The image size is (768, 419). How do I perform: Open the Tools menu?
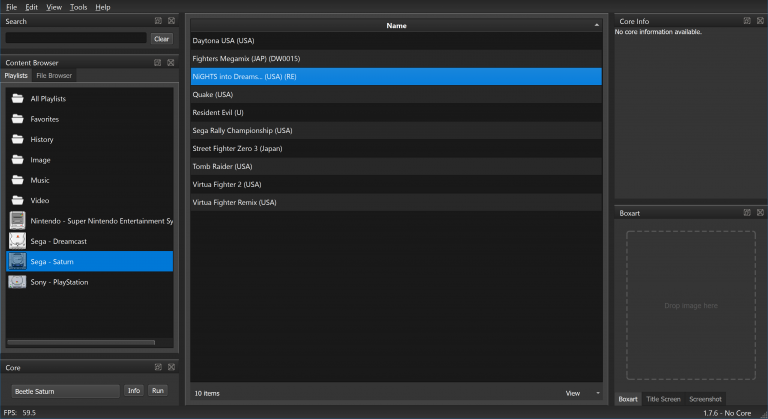78,7
